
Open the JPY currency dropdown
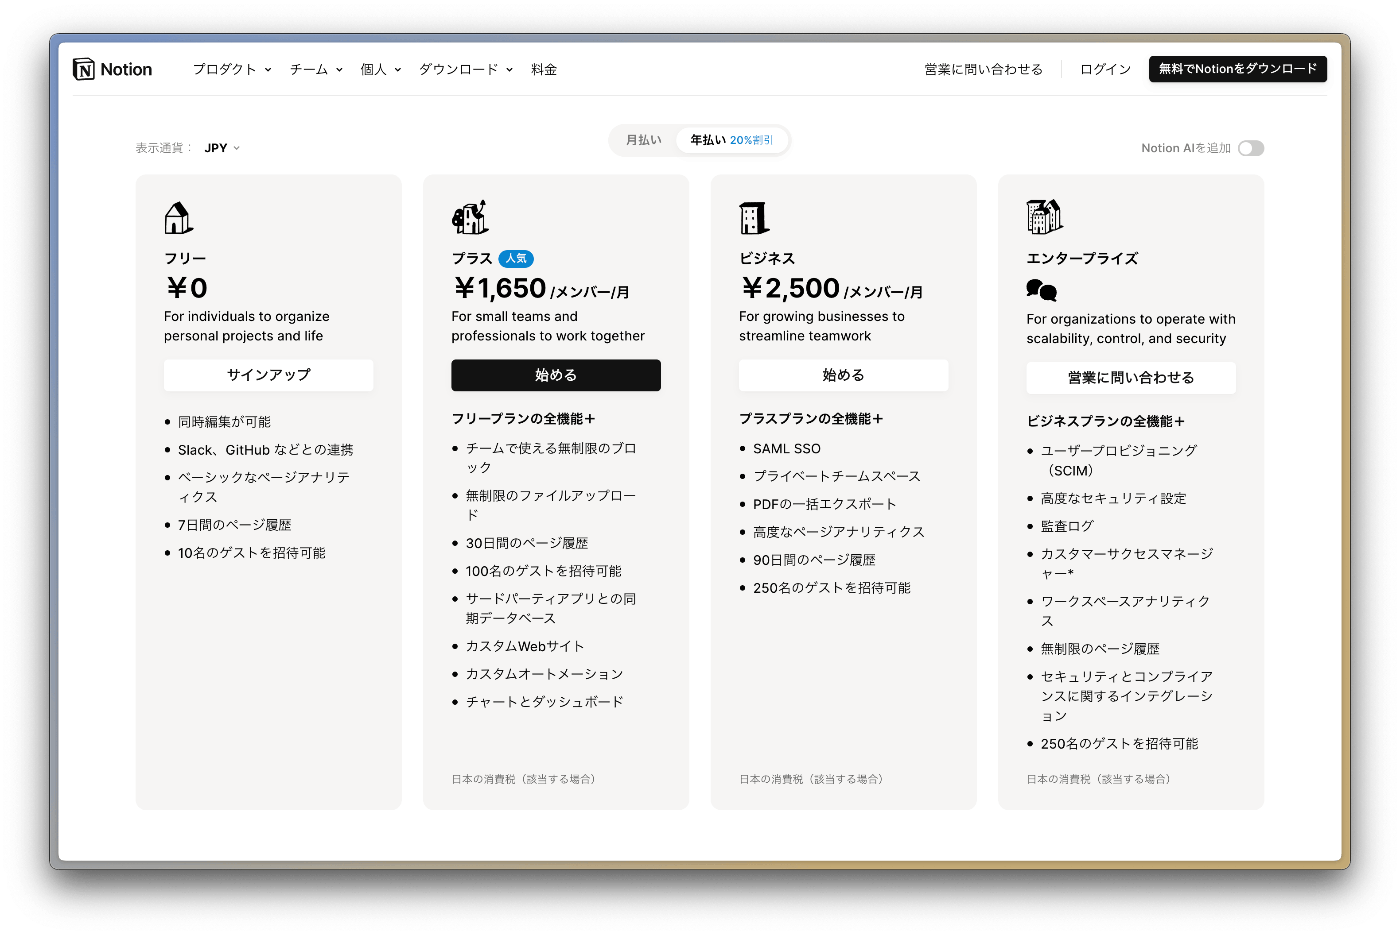pos(222,148)
